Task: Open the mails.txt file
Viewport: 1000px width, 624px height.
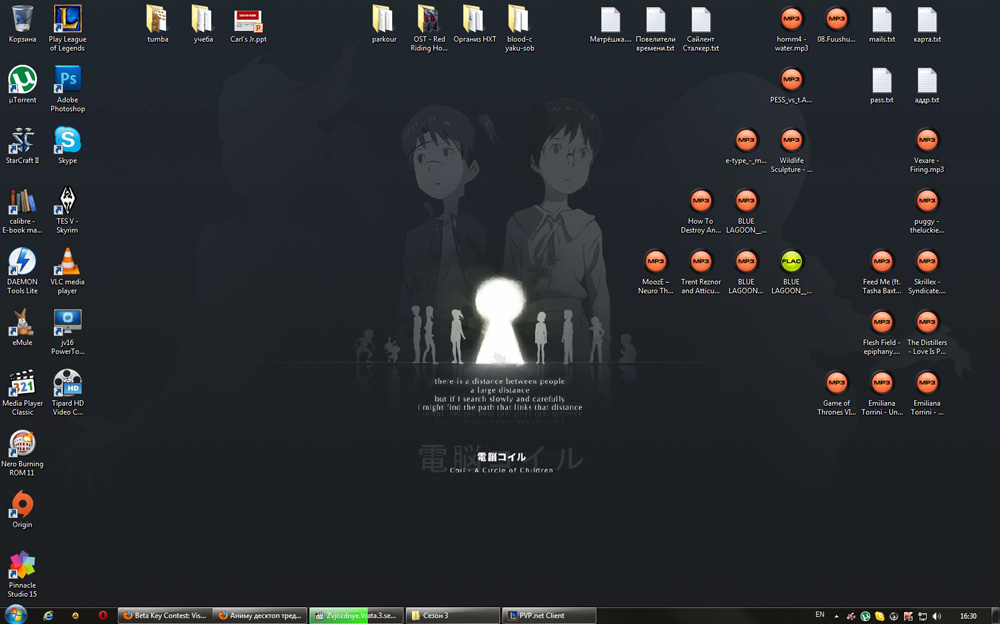Action: [881, 24]
